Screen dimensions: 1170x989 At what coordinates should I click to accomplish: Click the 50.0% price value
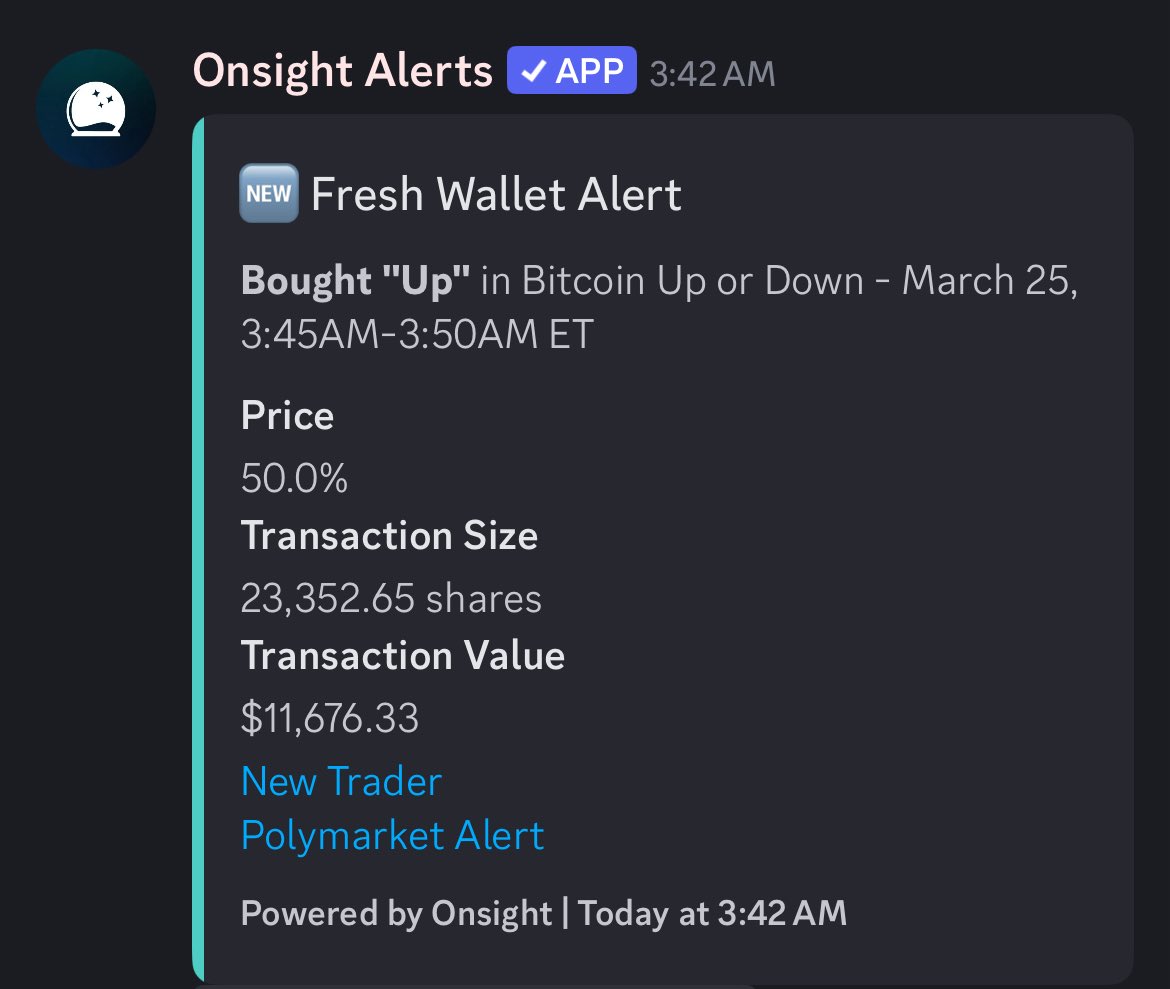point(294,480)
